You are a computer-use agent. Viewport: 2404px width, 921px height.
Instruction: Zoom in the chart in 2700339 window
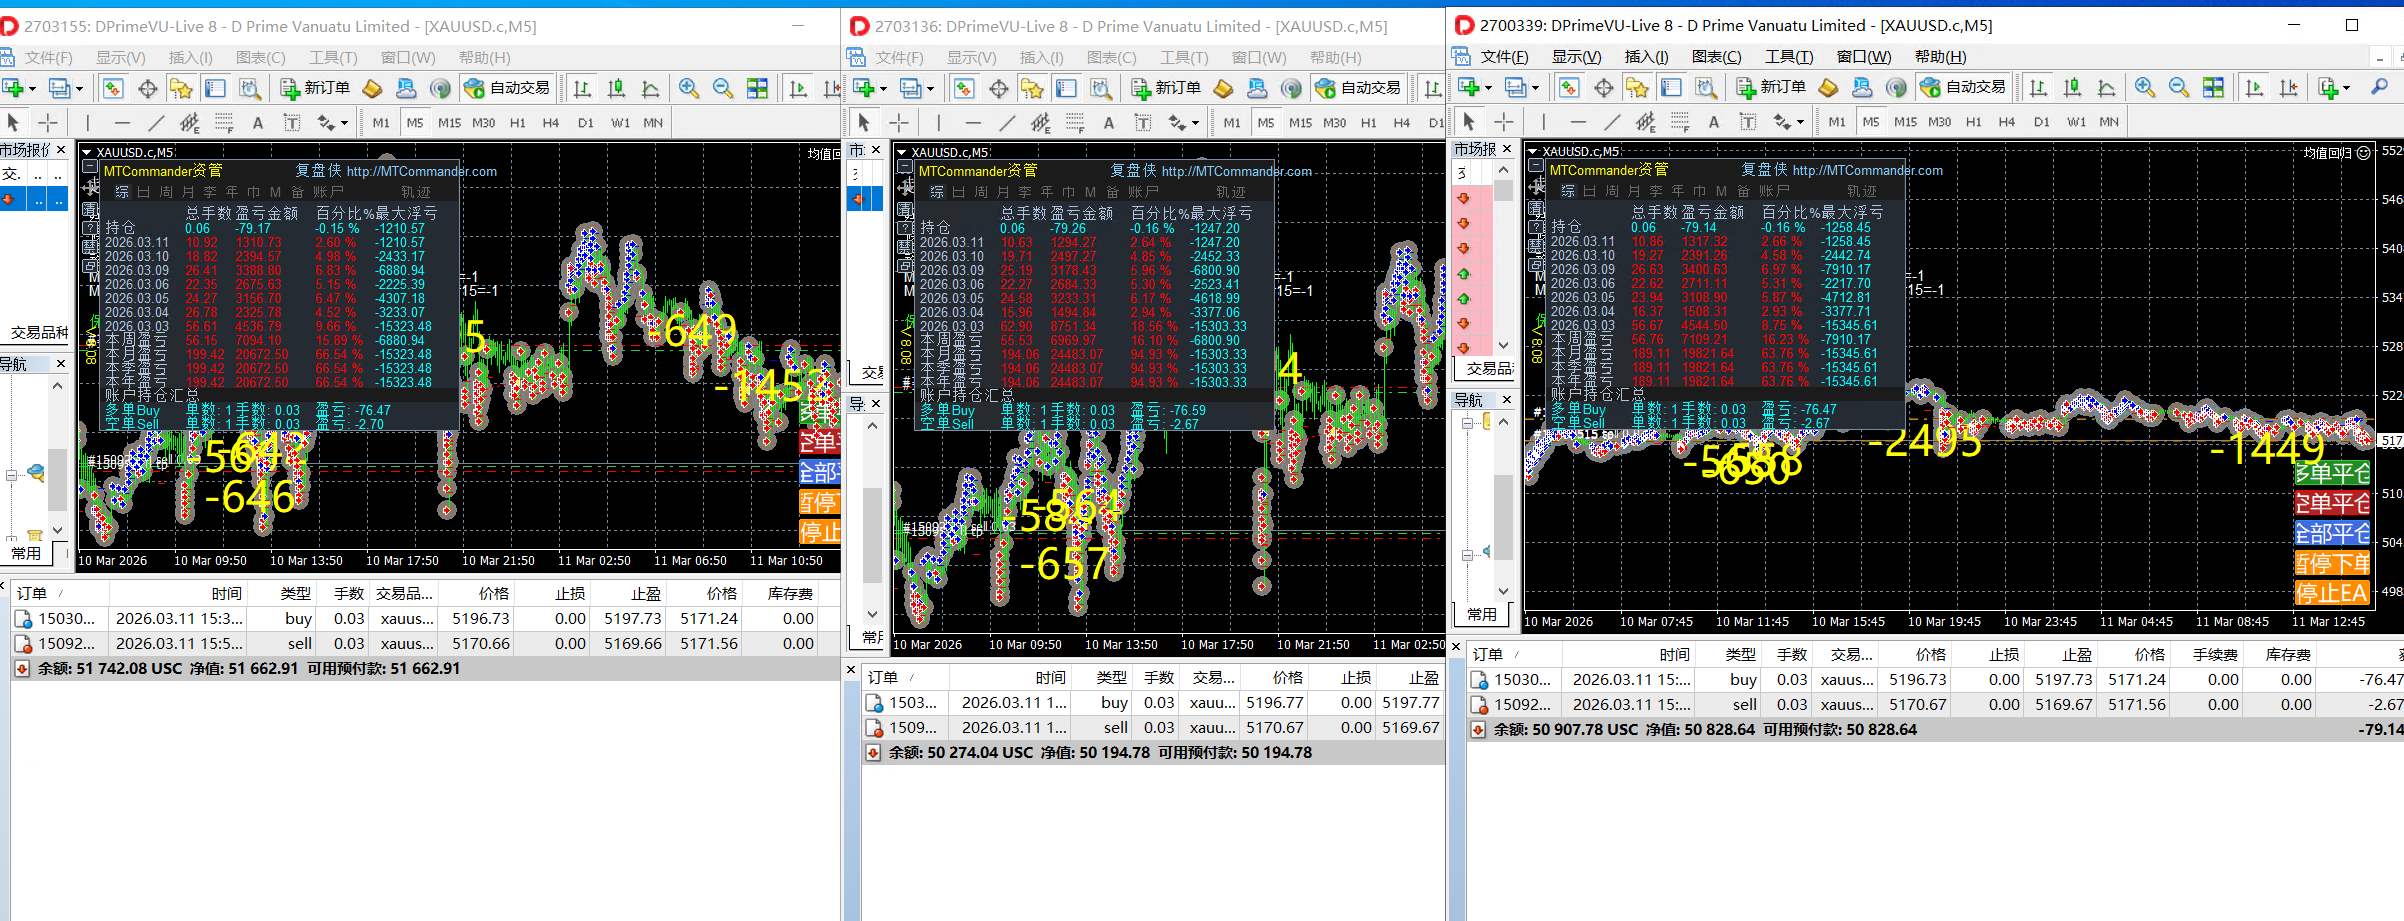click(2145, 88)
